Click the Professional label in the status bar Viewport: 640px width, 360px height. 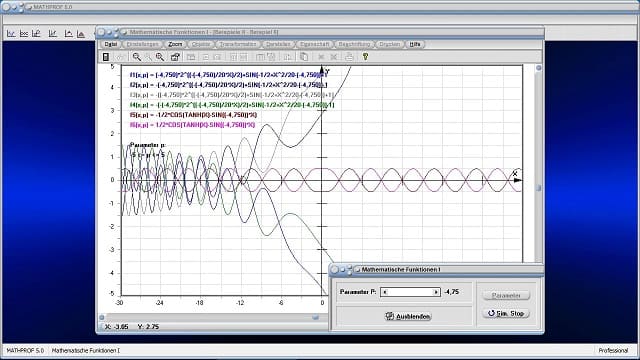tap(613, 351)
